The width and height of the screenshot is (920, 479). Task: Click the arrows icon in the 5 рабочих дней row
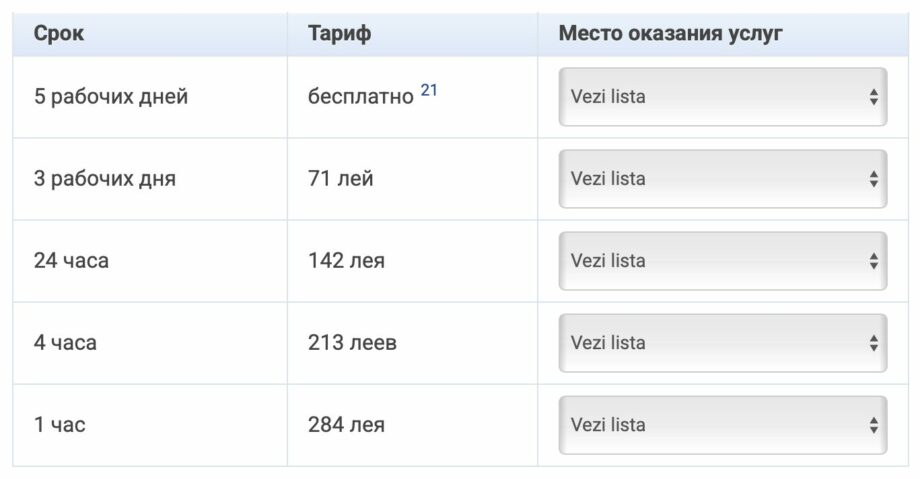[x=873, y=97]
